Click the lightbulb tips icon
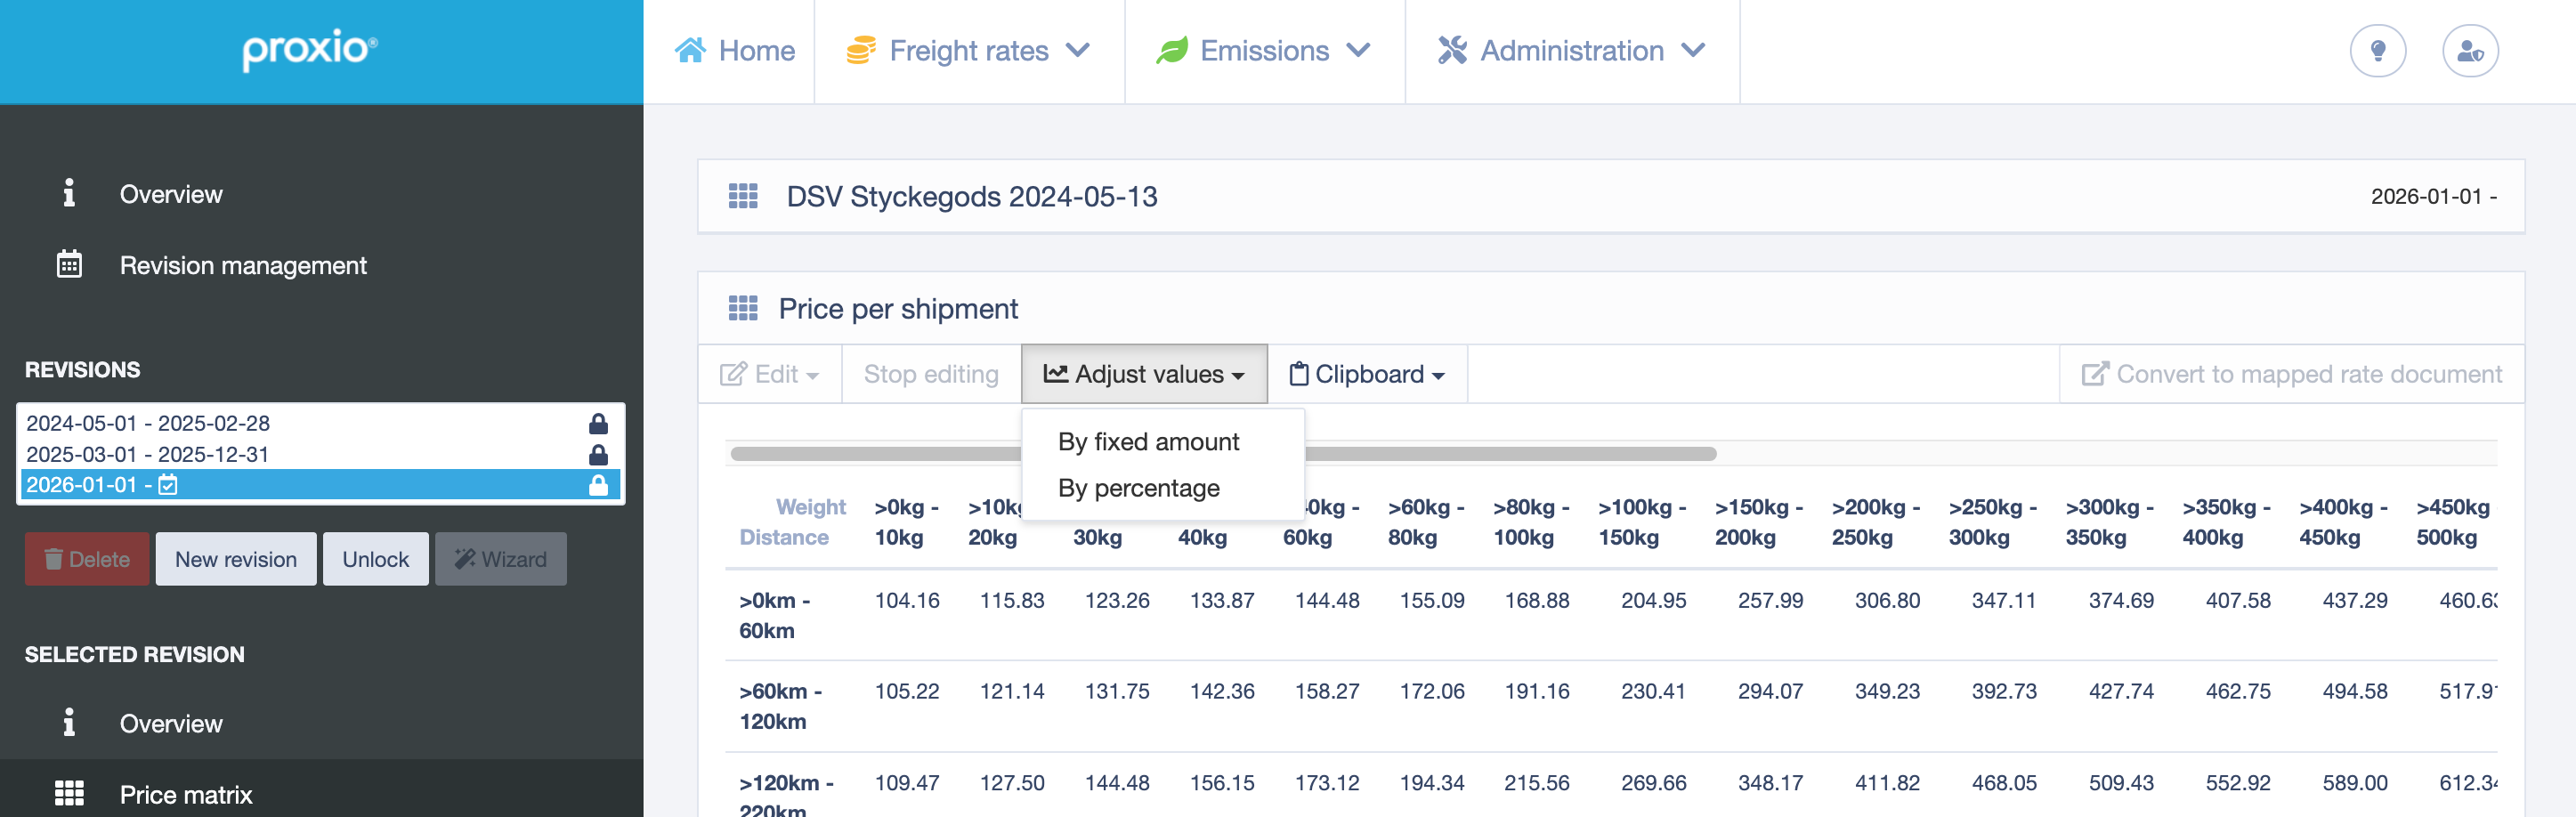The width and height of the screenshot is (2576, 817). [x=2377, y=51]
